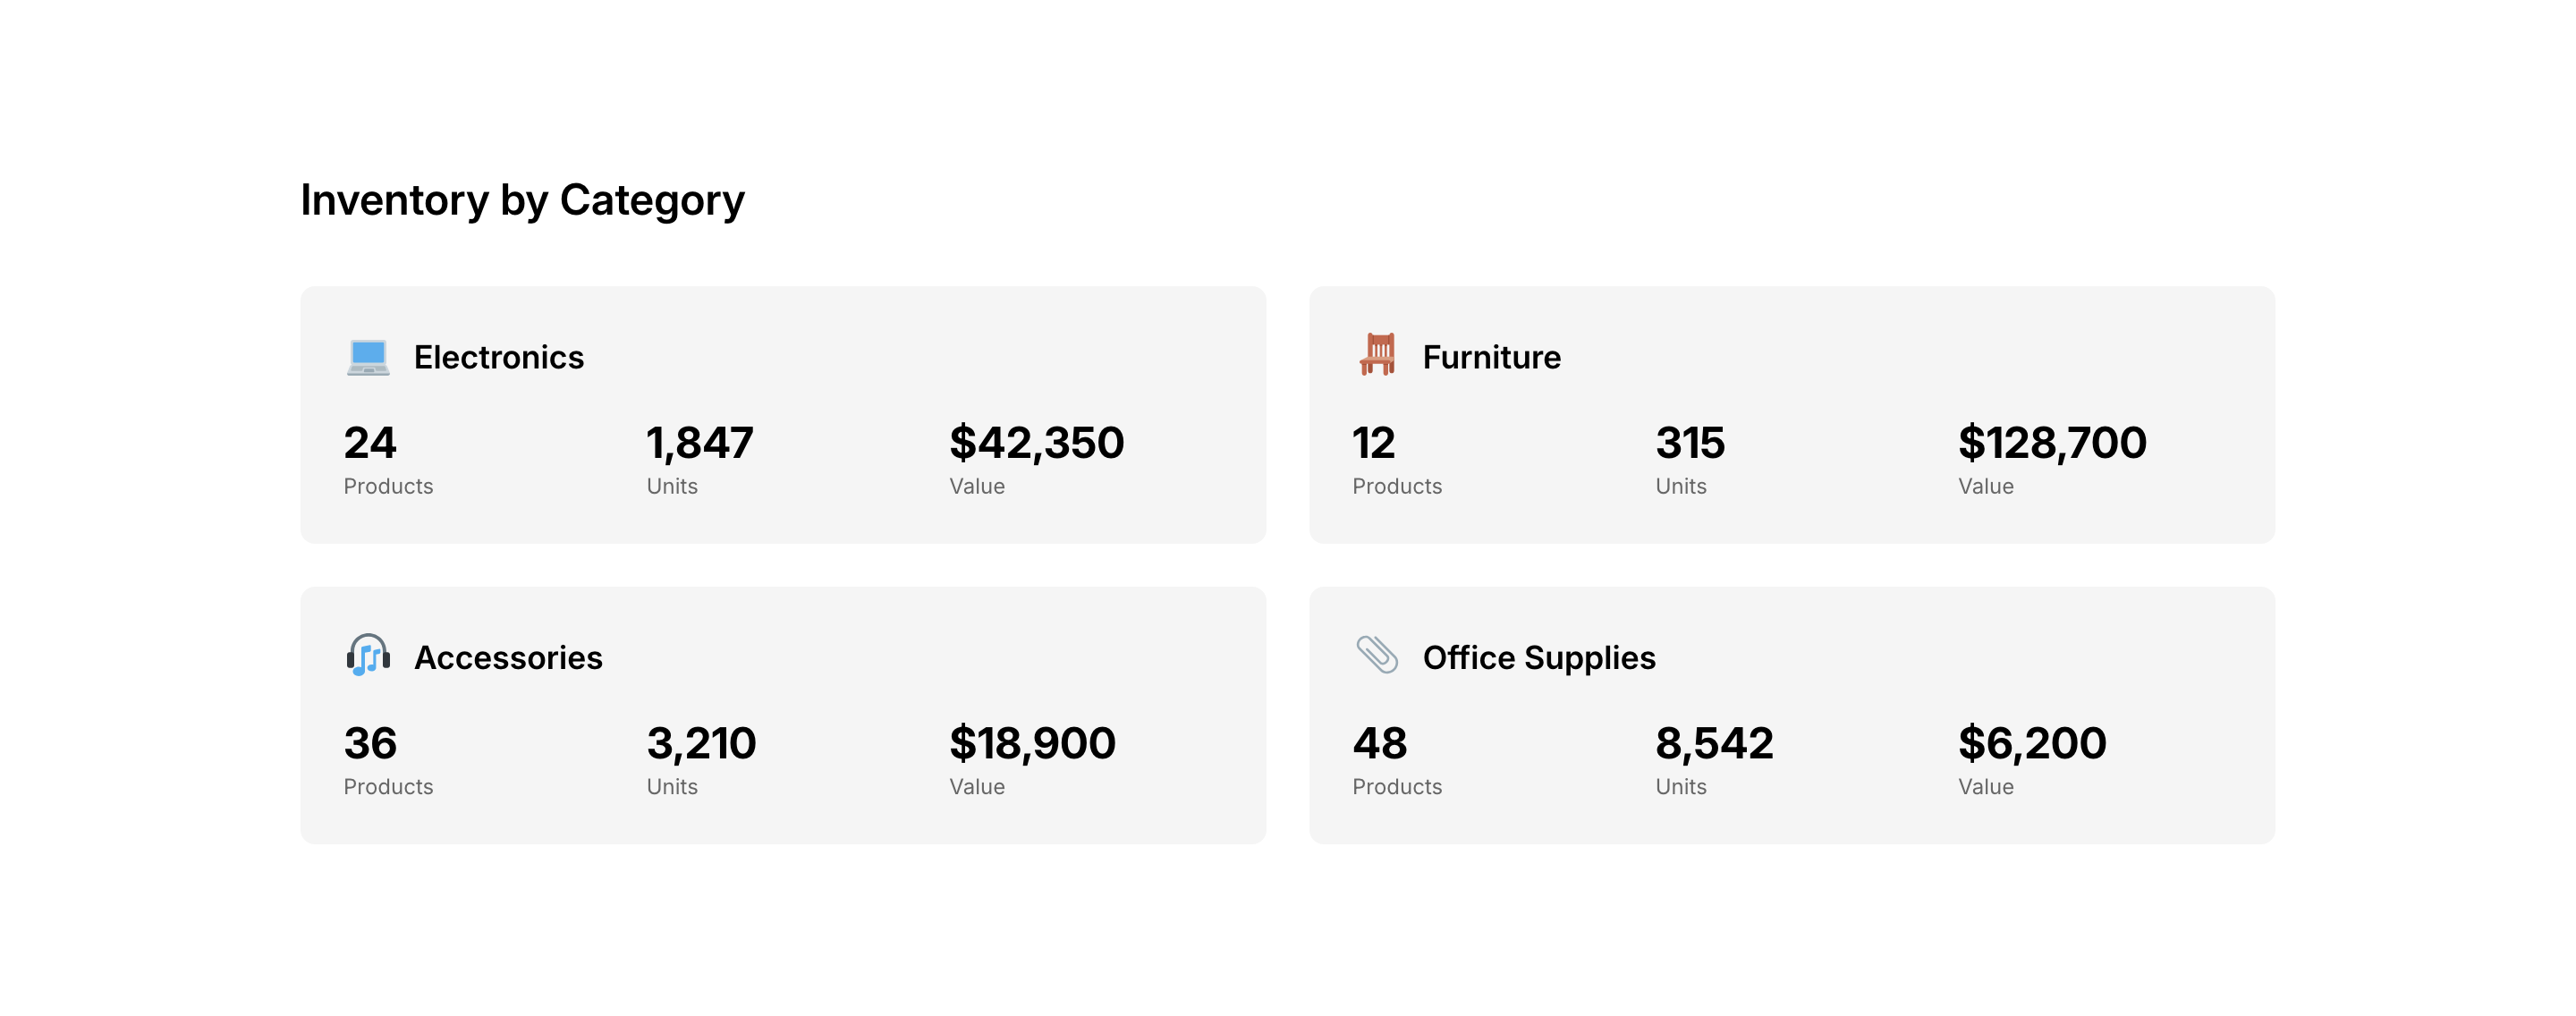2576x1016 pixels.
Task: Click the Office Supplies value $6,200
Action: tap(2031, 743)
